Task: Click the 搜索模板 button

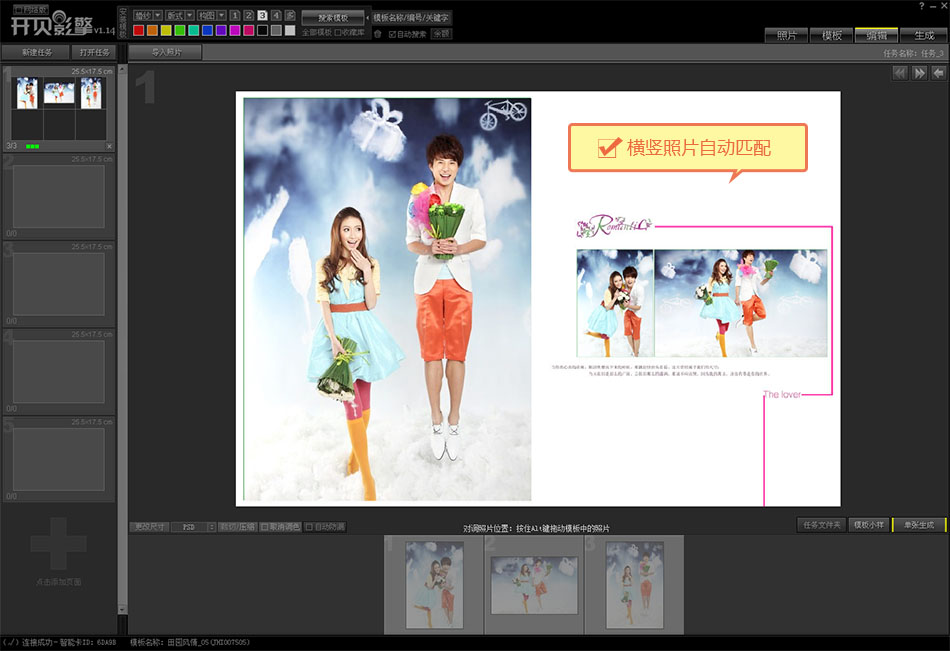Action: pos(332,18)
